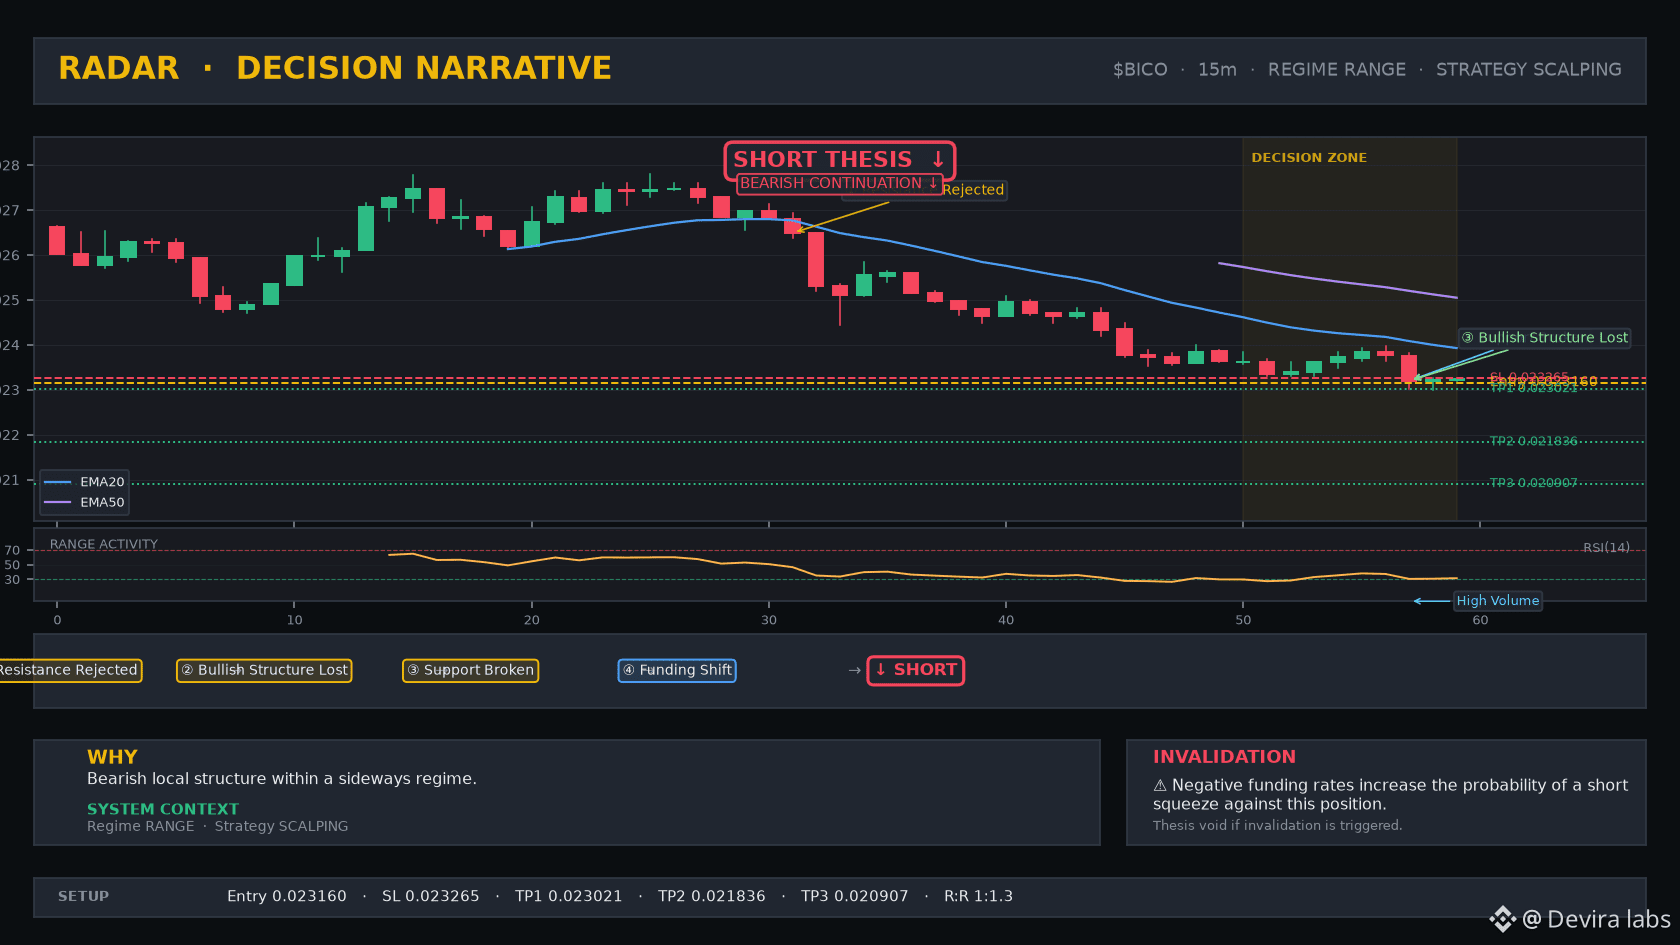Click TP2 0.021836 in setup bar
This screenshot has height=945, width=1680.
pyautogui.click(x=712, y=896)
